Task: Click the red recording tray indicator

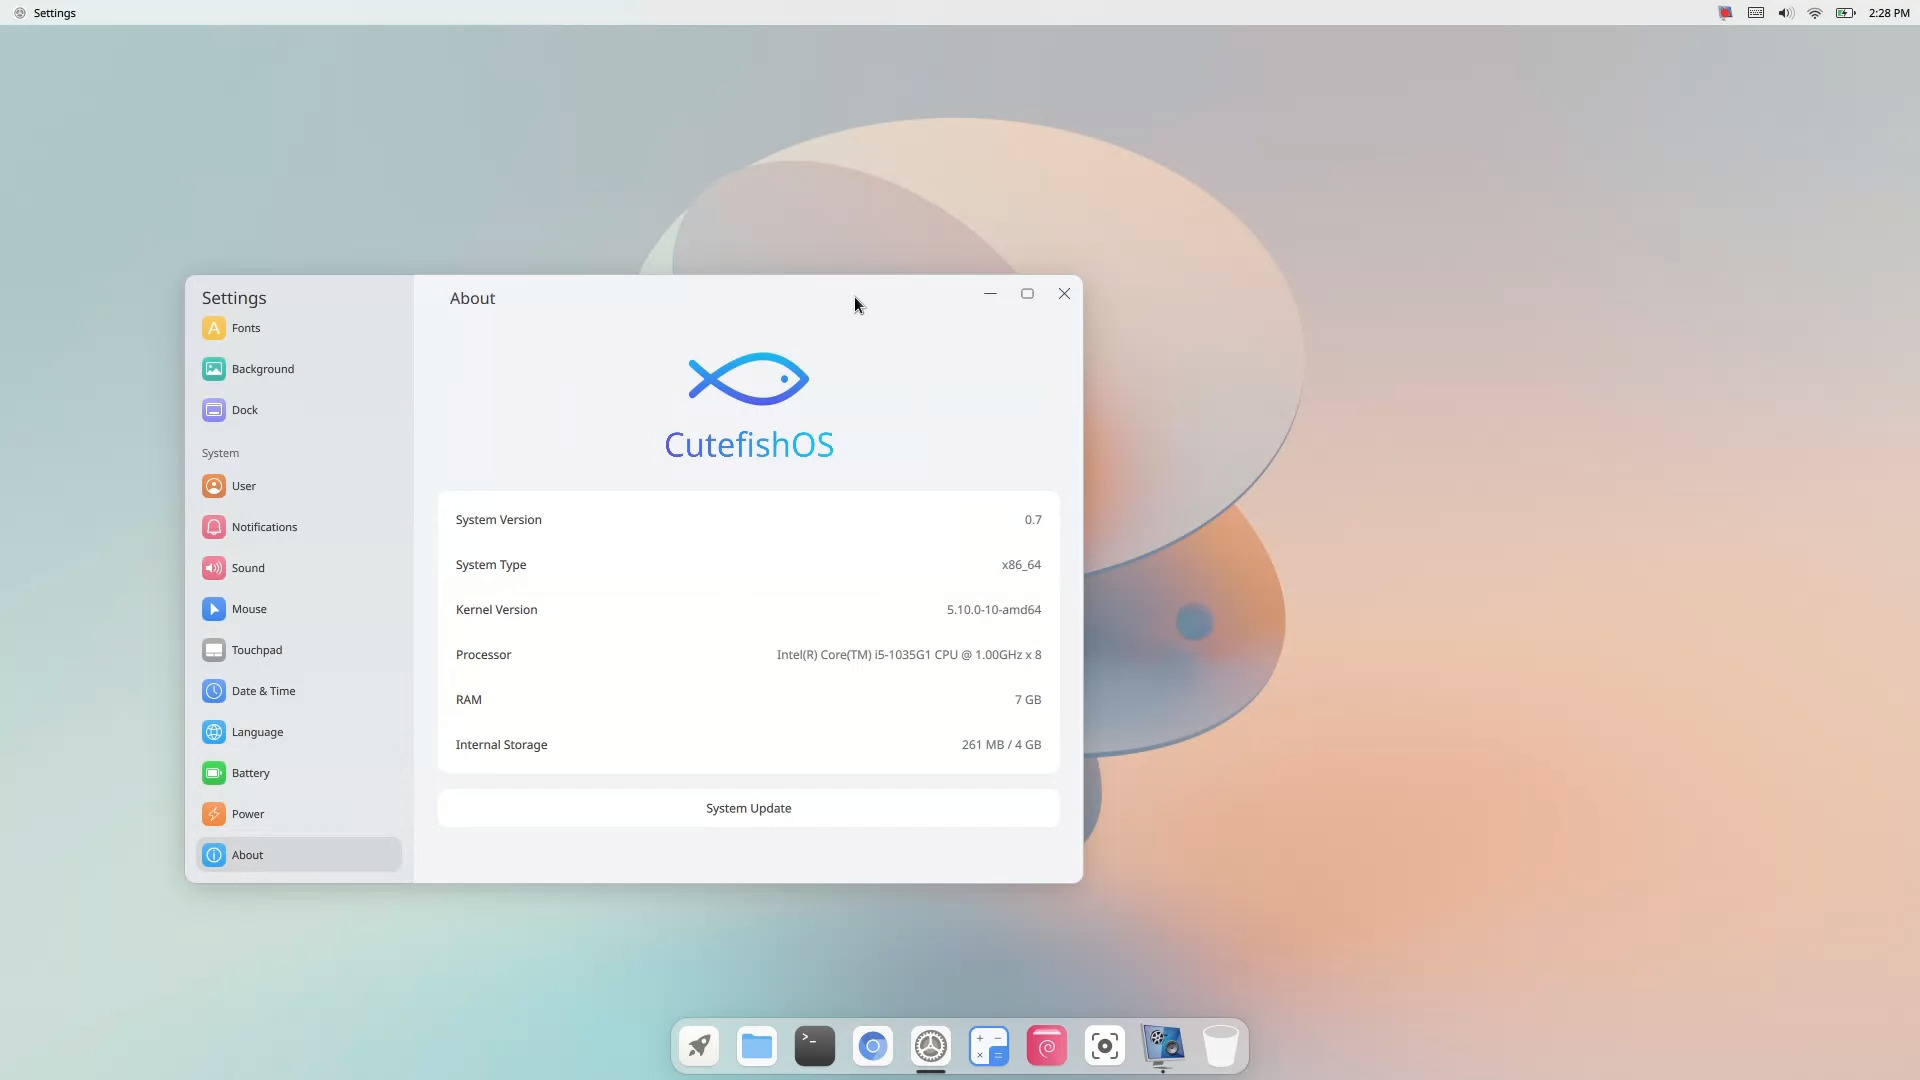Action: pyautogui.click(x=1726, y=13)
